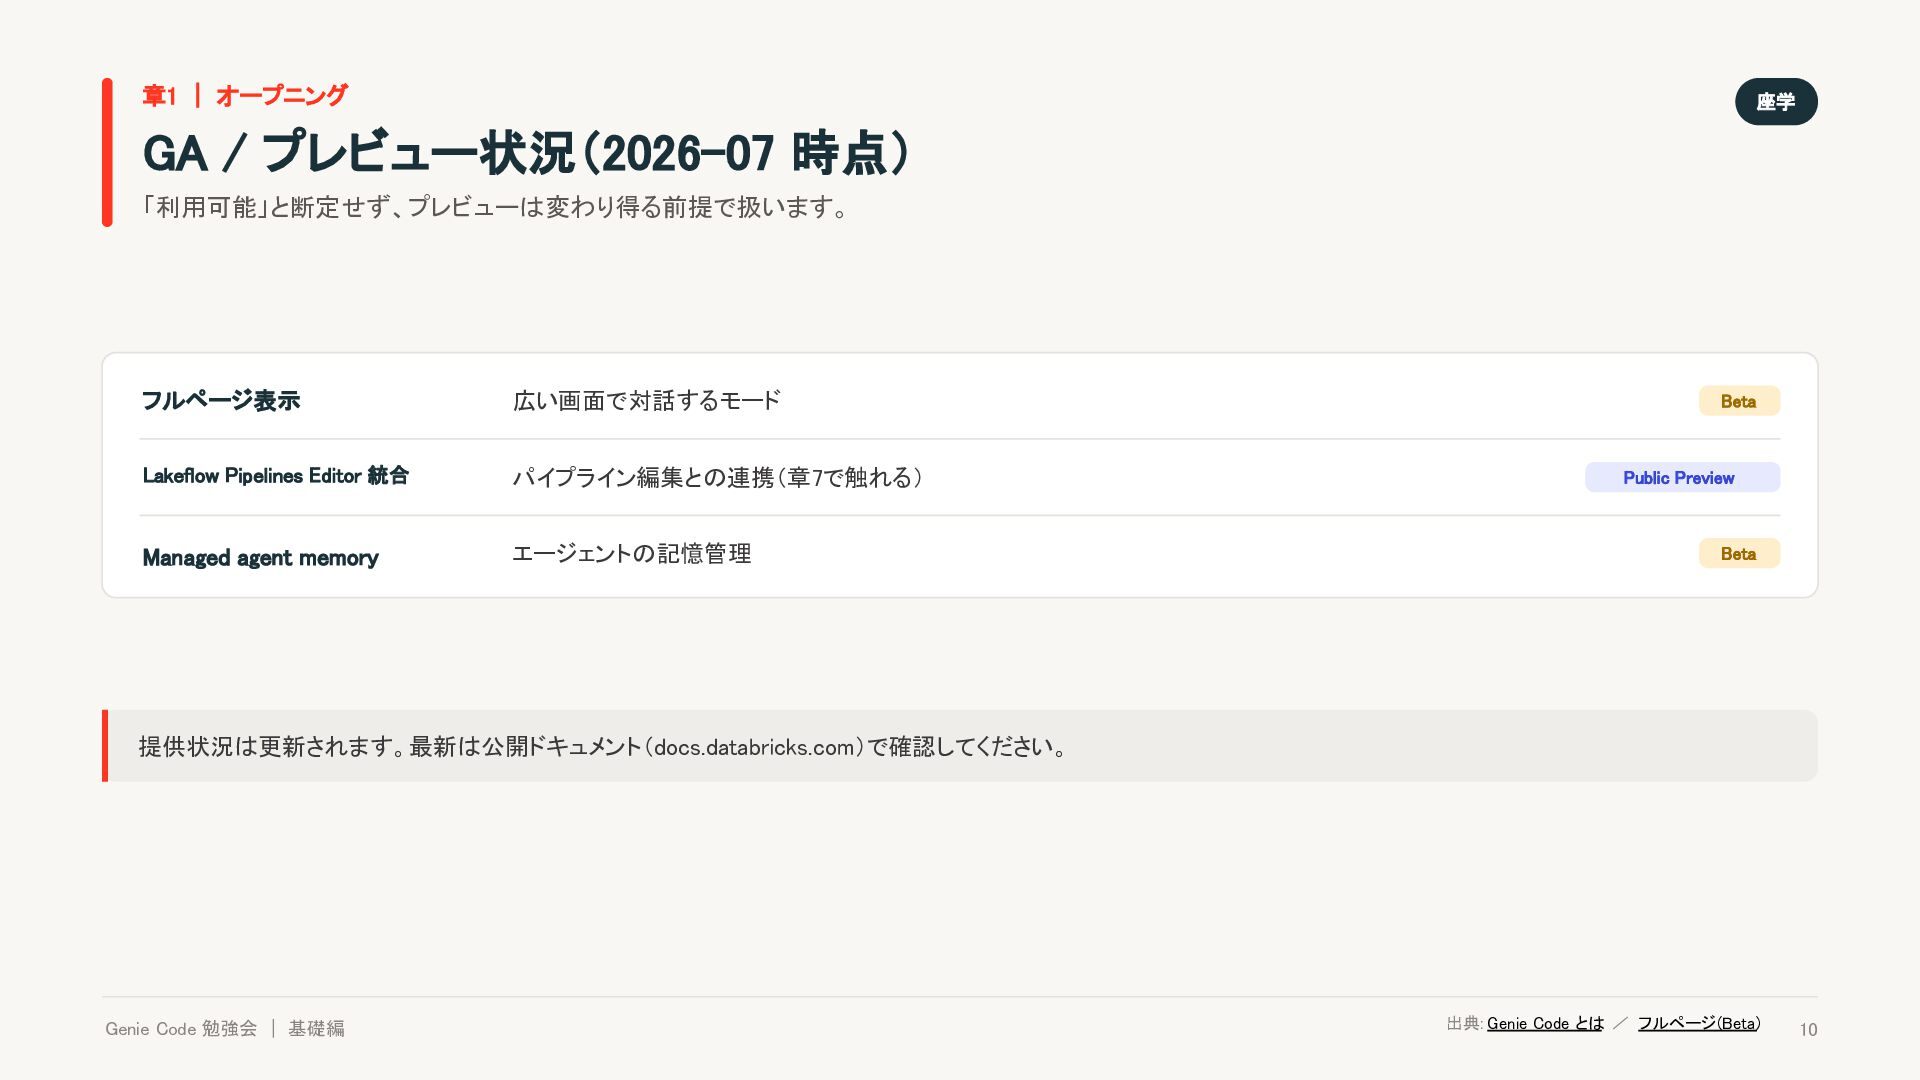Select the Lakeflow Pipelines Editor 統合 label
This screenshot has width=1920, height=1080.
click(x=276, y=476)
